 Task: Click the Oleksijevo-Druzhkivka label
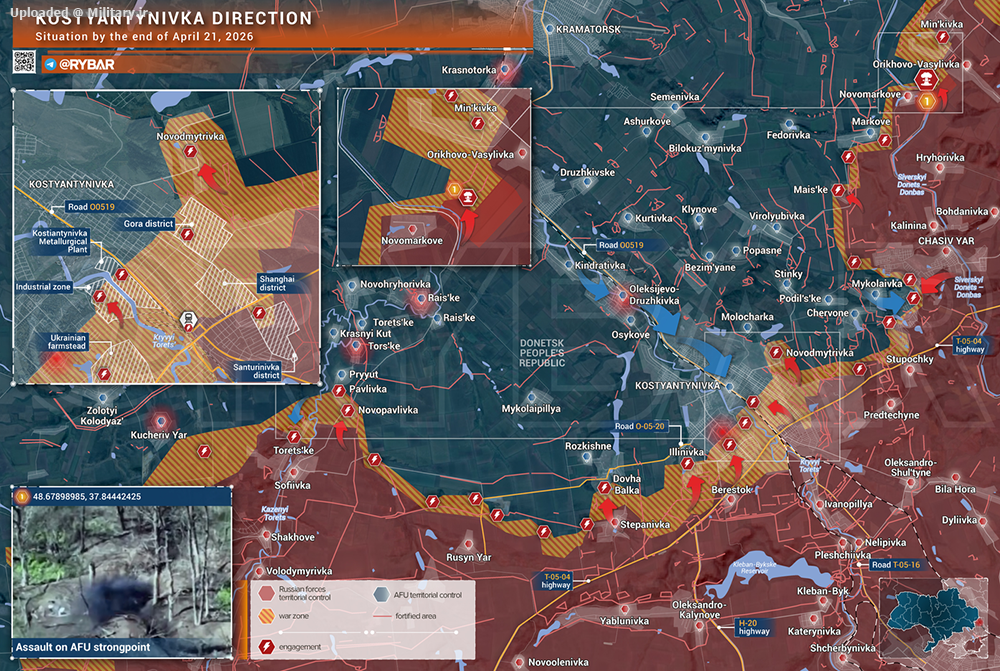[654, 295]
